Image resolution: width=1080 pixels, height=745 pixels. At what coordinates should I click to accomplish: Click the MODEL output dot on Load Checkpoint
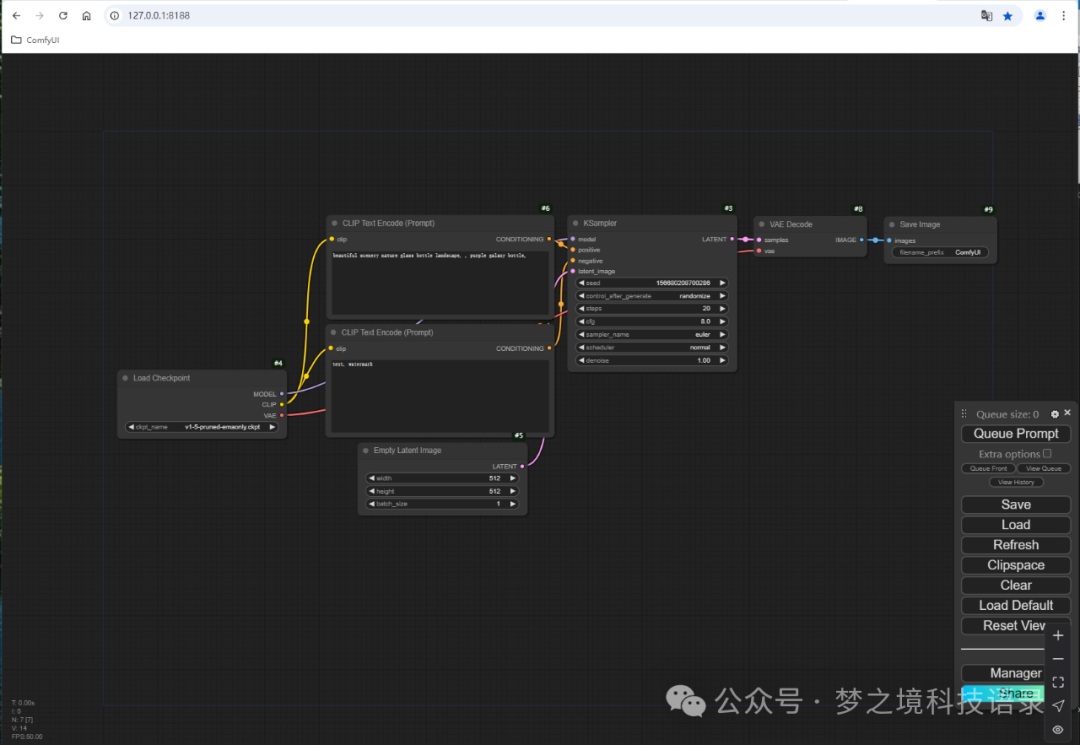point(282,394)
